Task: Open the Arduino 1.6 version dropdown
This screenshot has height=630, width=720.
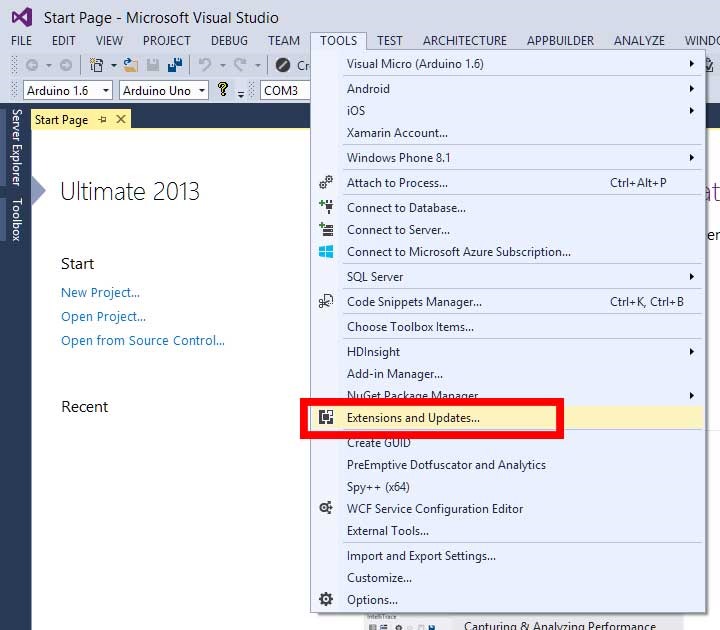Action: pyautogui.click(x=106, y=90)
